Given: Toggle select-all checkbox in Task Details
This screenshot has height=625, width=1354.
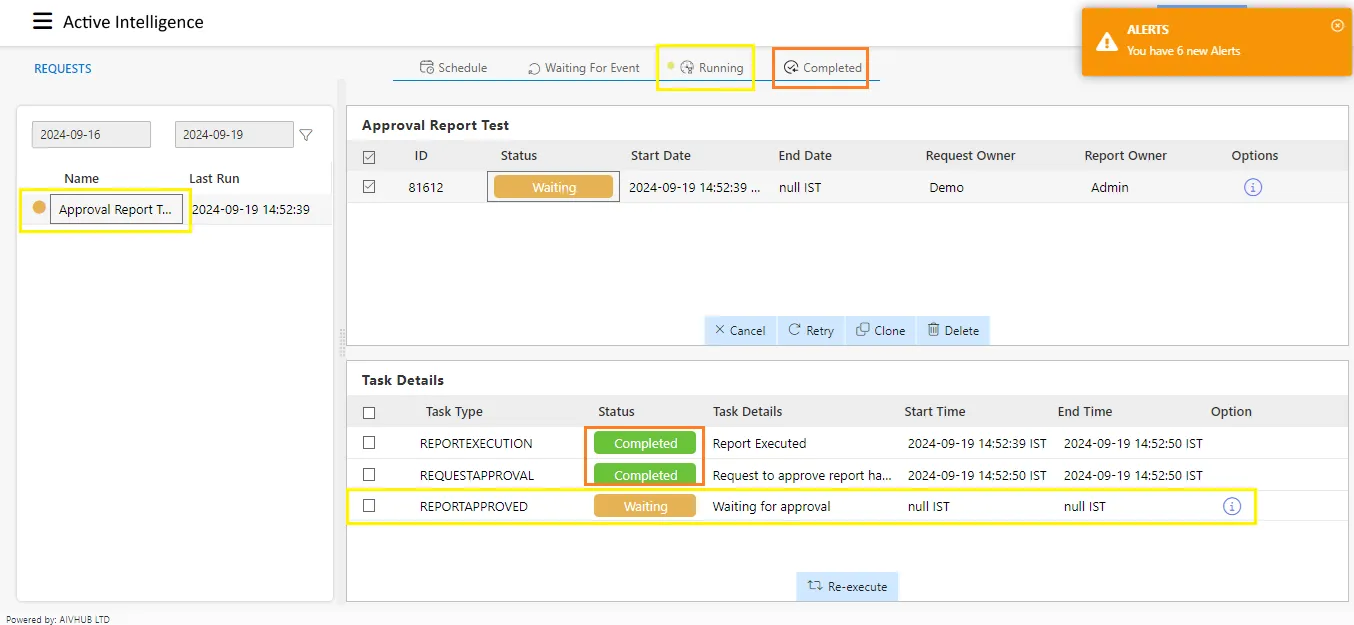Looking at the screenshot, I should point(369,412).
